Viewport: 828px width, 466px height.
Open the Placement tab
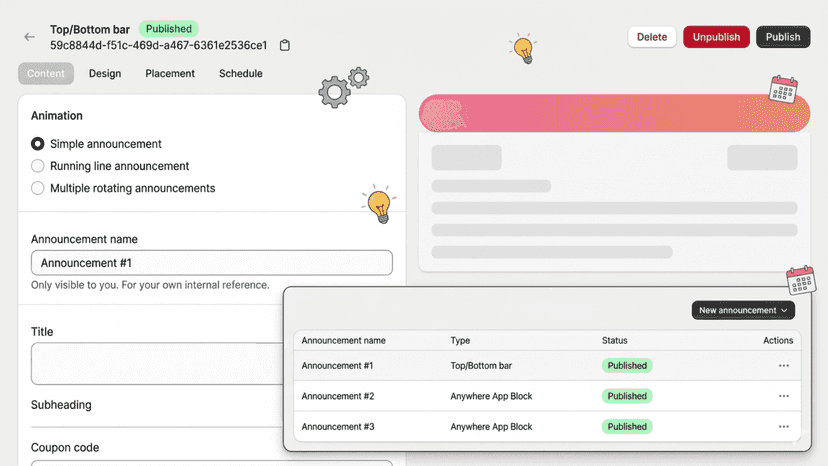pos(170,73)
